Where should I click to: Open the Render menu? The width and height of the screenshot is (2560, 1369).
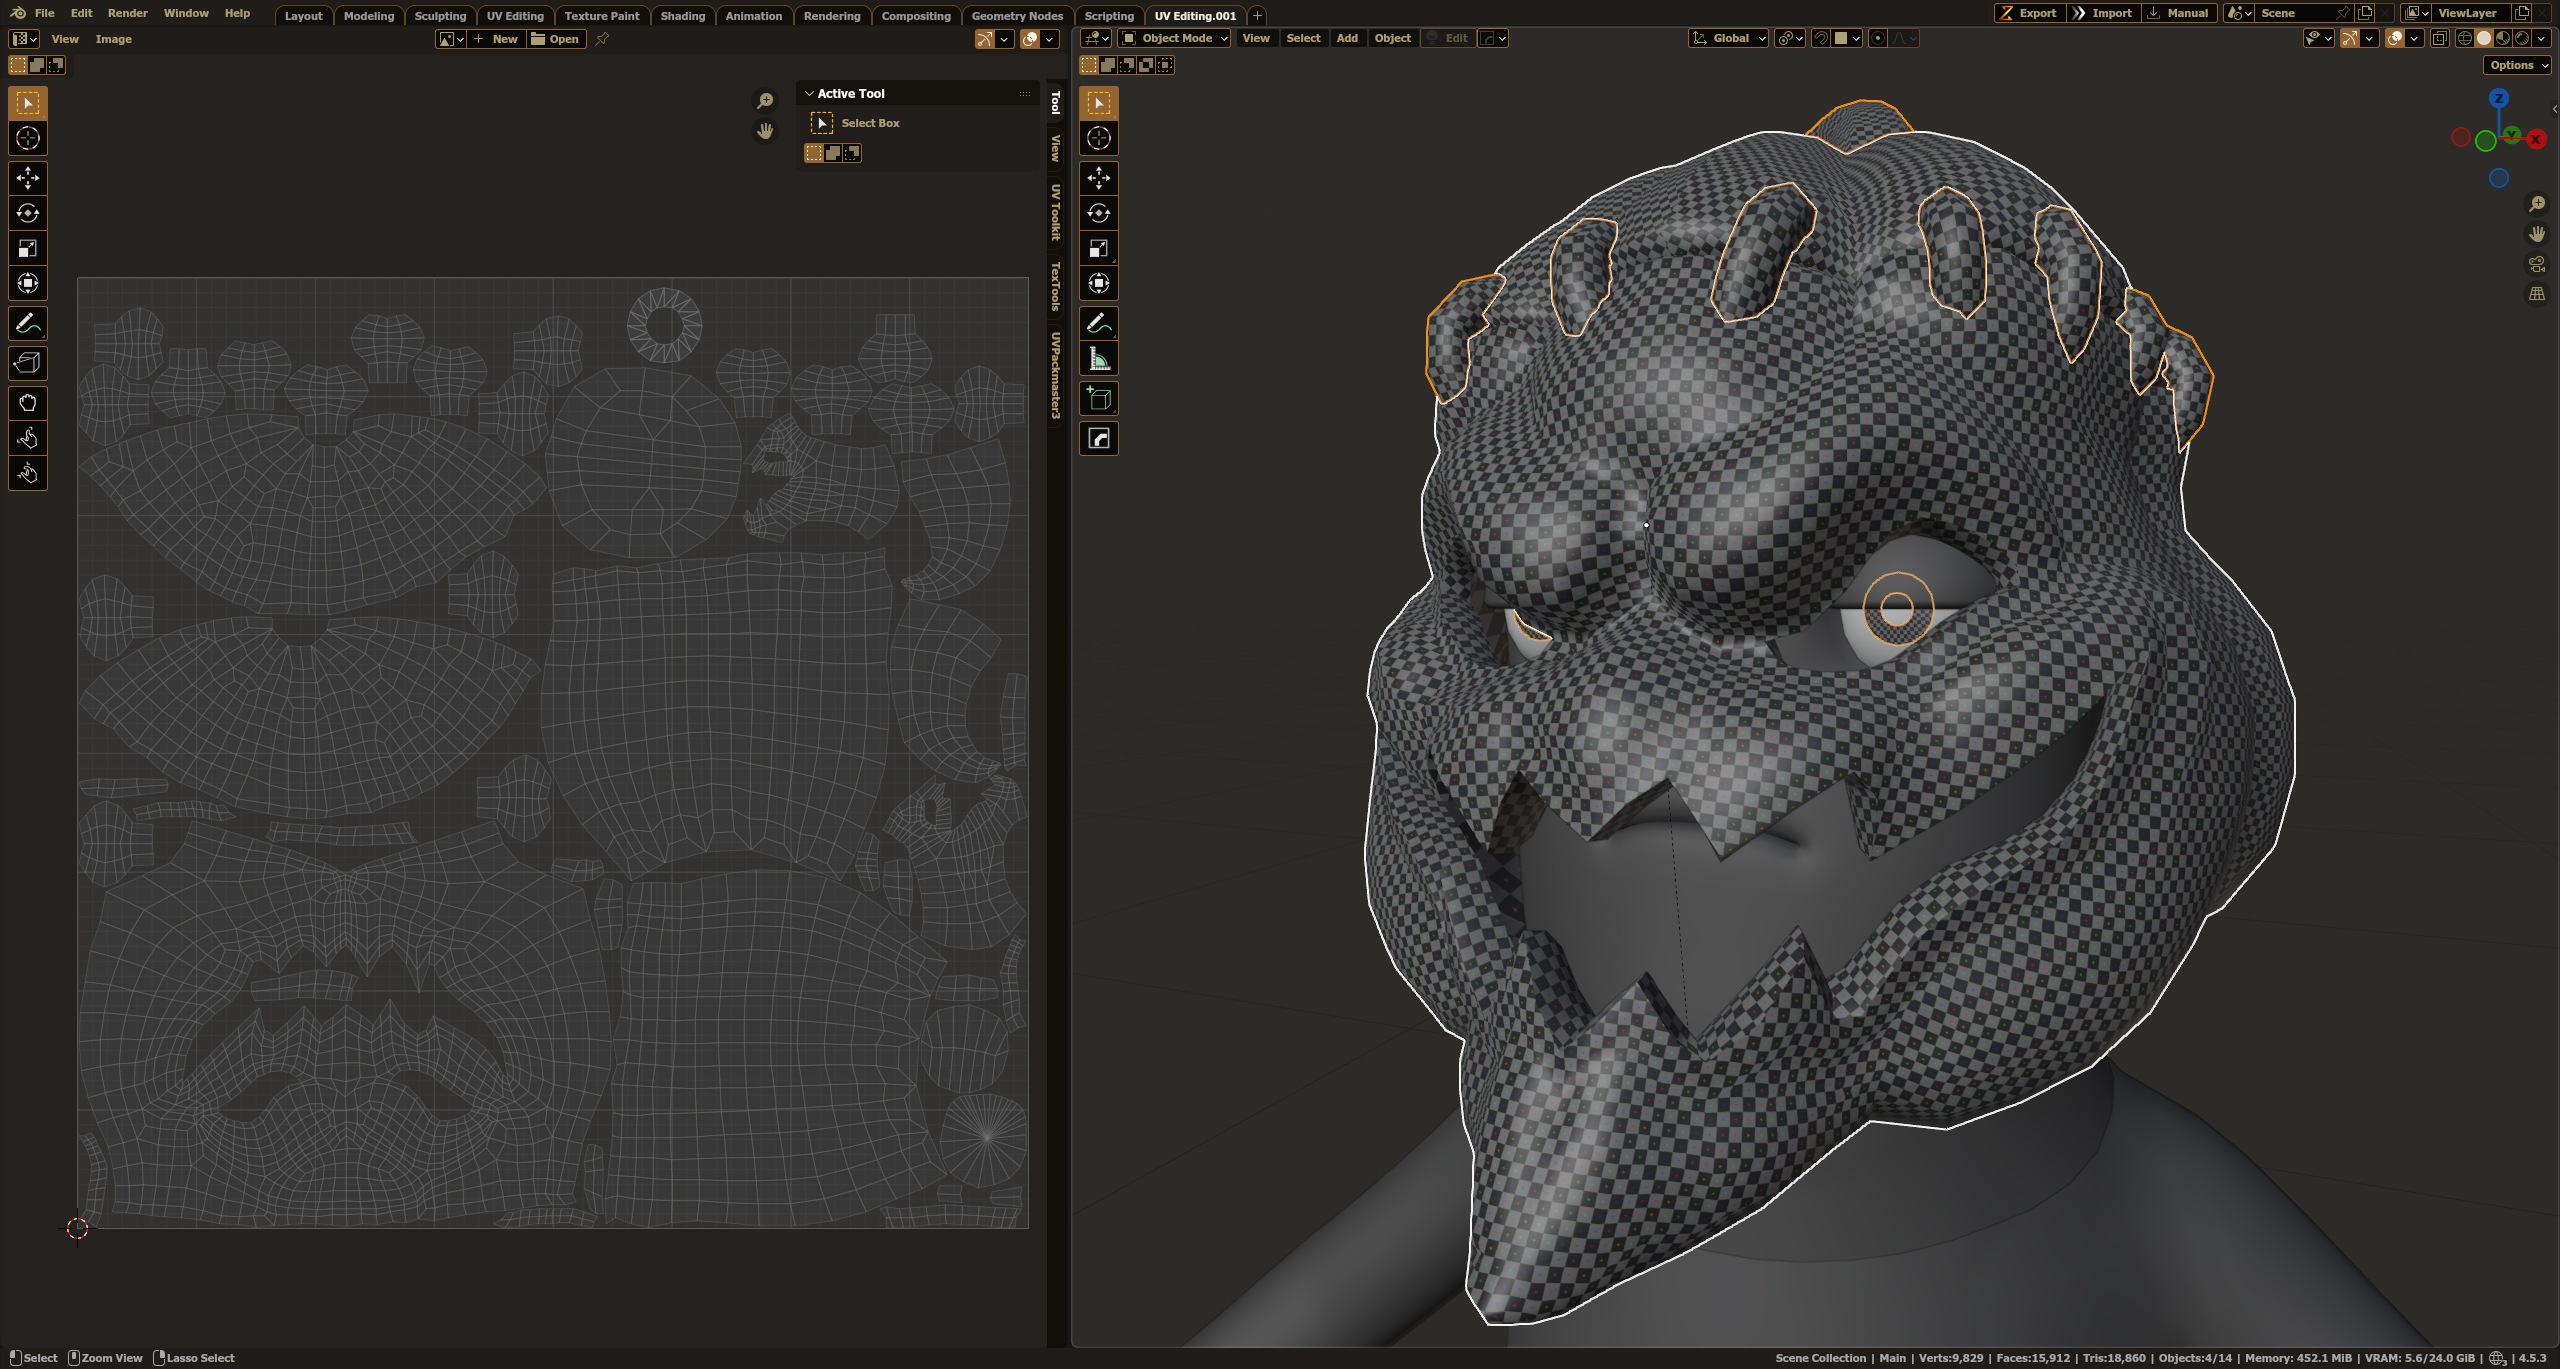127,13
